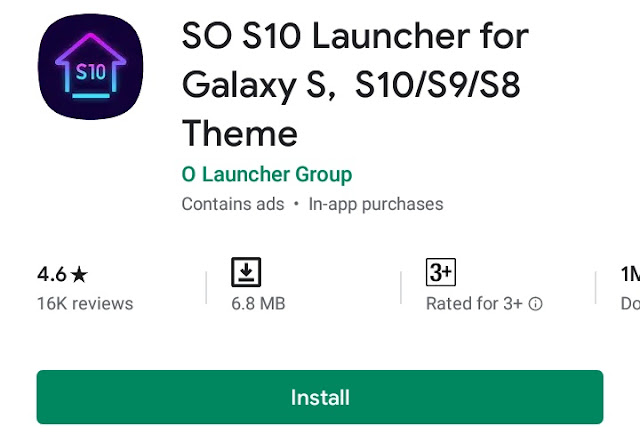Install the SO S10 Launcher app

[x=320, y=397]
